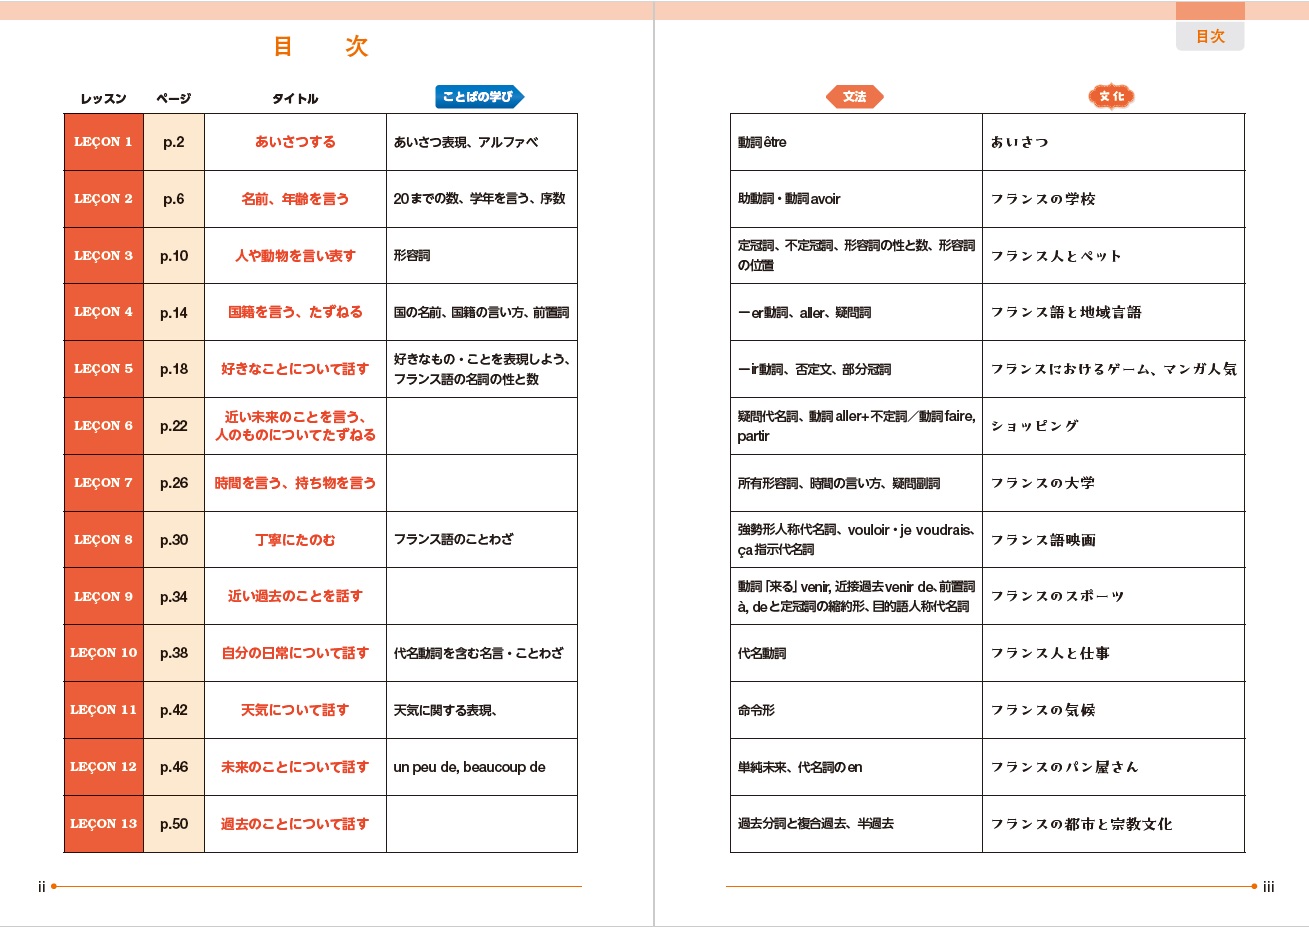Select the 目次 tab at top right
Screen dimensions: 1309x927
coord(1210,36)
